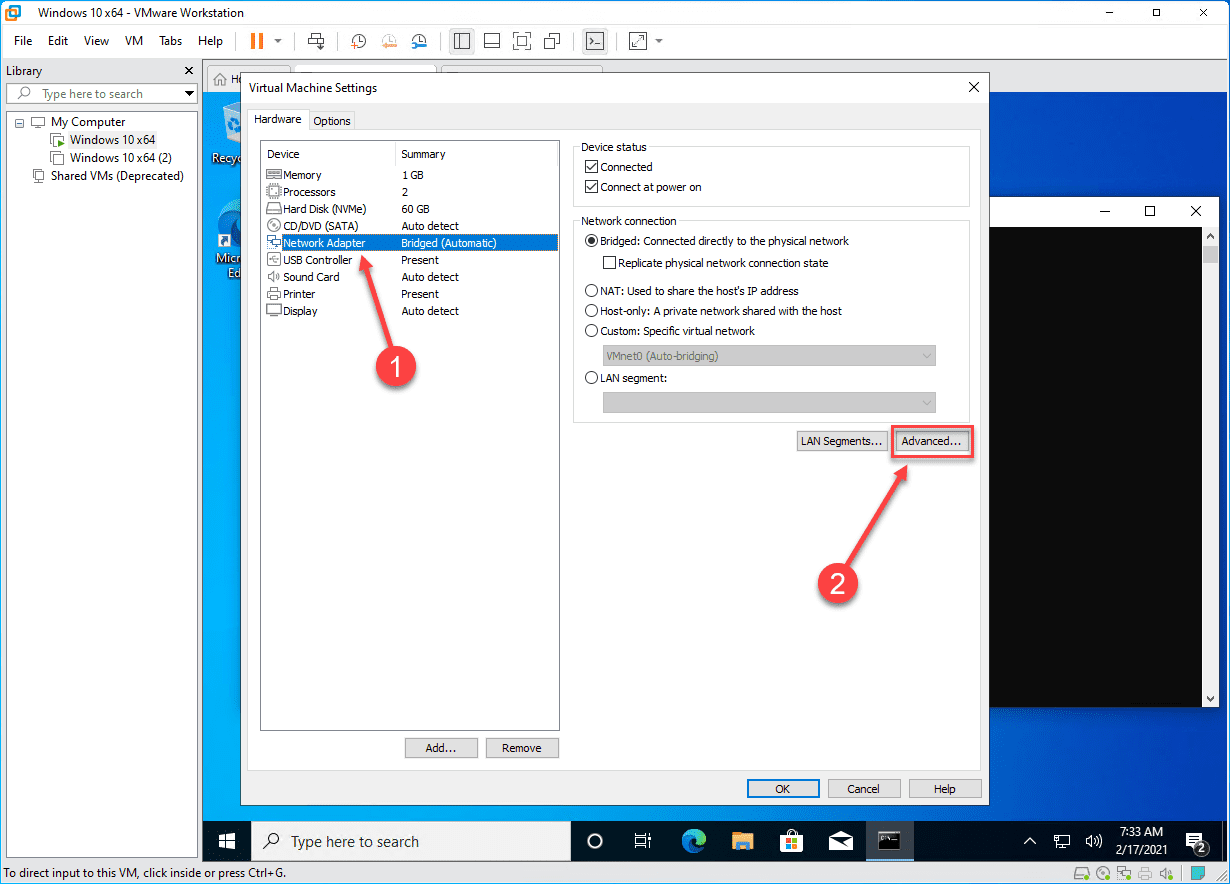Send Ctrl+Alt+Del to the guest
The image size is (1230, 884).
click(317, 41)
